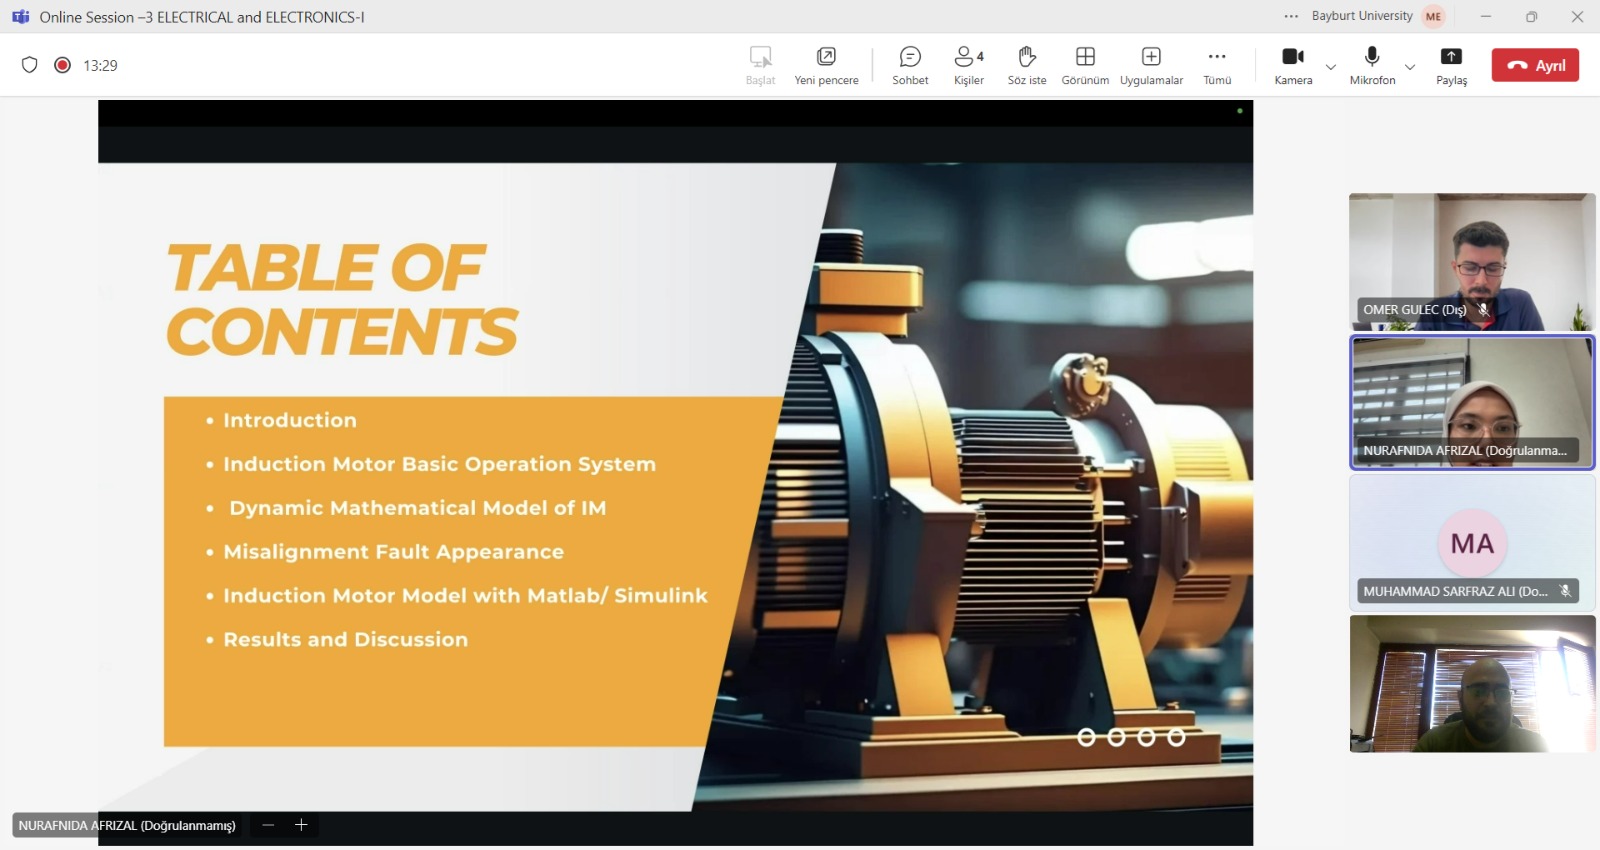Expand the camera options dropdown arrow
The height and width of the screenshot is (850, 1600).
(x=1331, y=67)
